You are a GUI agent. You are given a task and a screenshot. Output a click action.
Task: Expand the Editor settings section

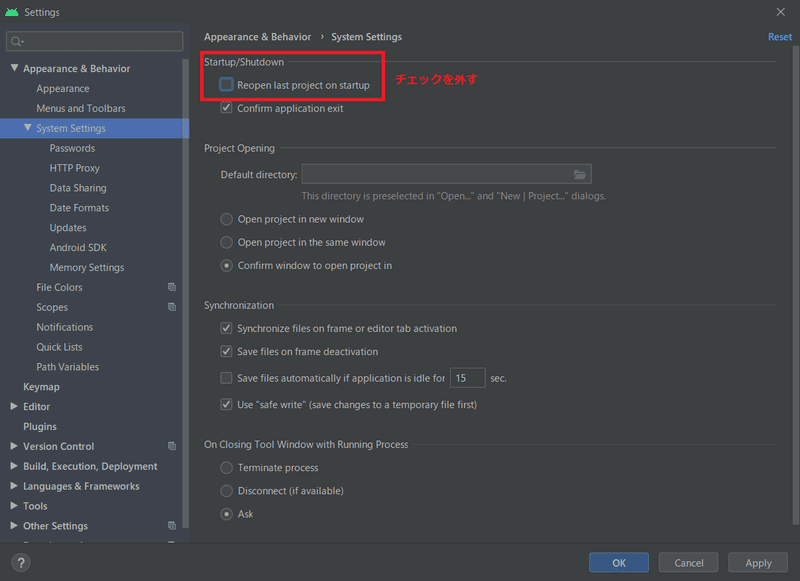(x=14, y=407)
